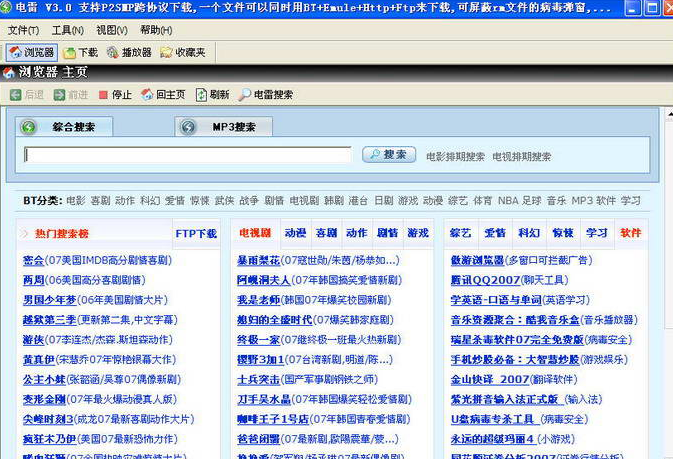Viewport: 673px width, 459px height.
Task: Open the 我是老师 link
Action: pyautogui.click(x=258, y=300)
